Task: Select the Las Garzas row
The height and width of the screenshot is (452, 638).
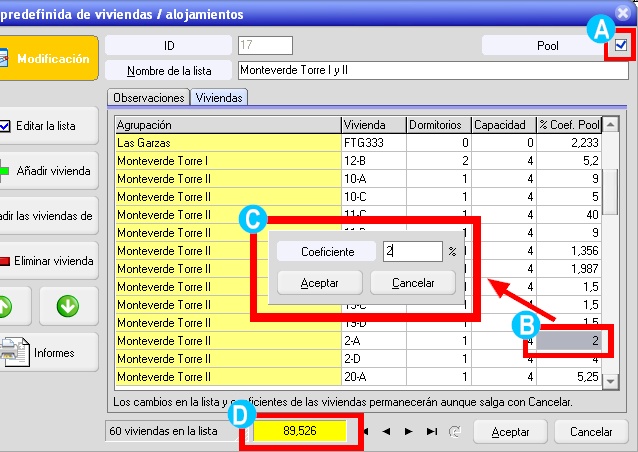Action: [358, 143]
